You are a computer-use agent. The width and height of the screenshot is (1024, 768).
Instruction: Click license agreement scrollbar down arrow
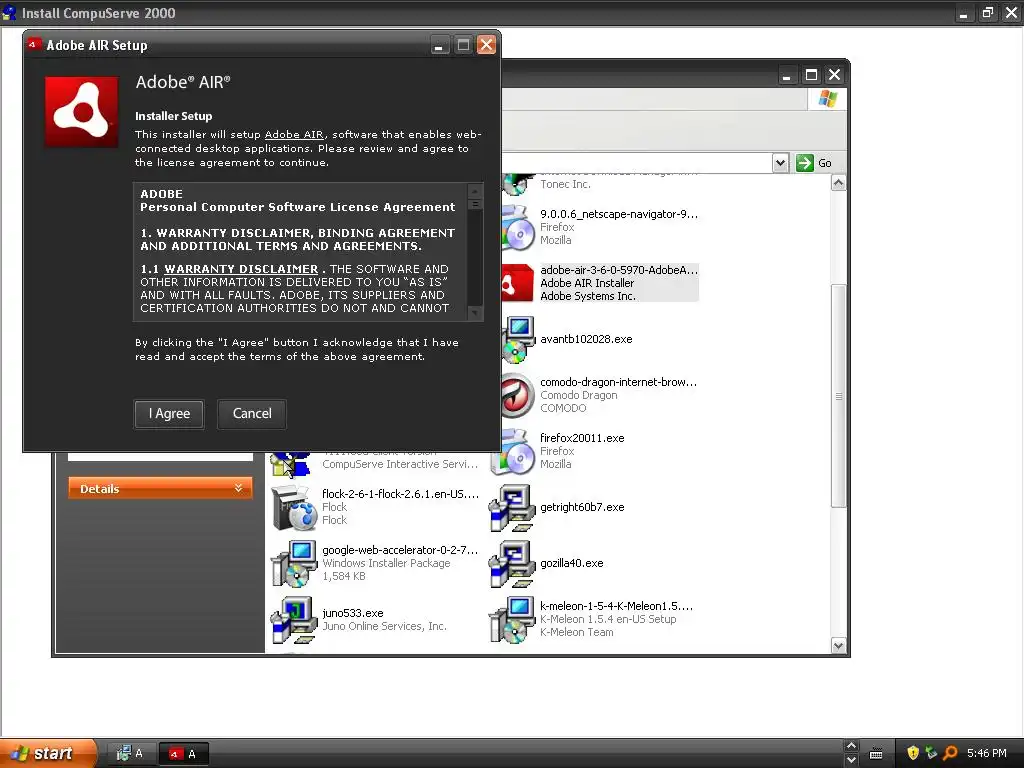coord(475,313)
